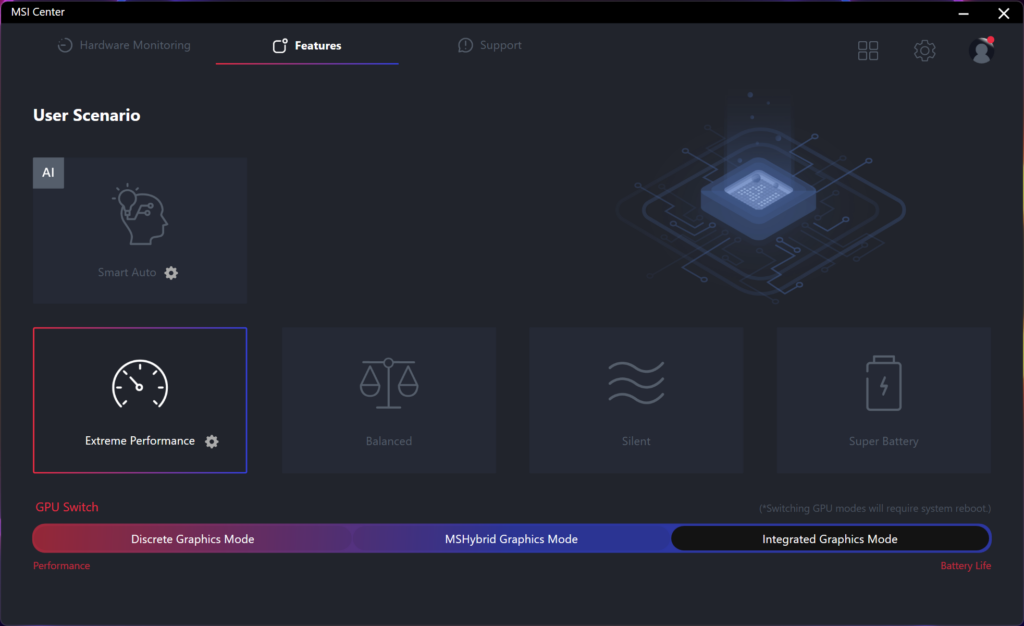The width and height of the screenshot is (1024, 626).
Task: Open Extreme Performance settings gear
Action: (212, 441)
